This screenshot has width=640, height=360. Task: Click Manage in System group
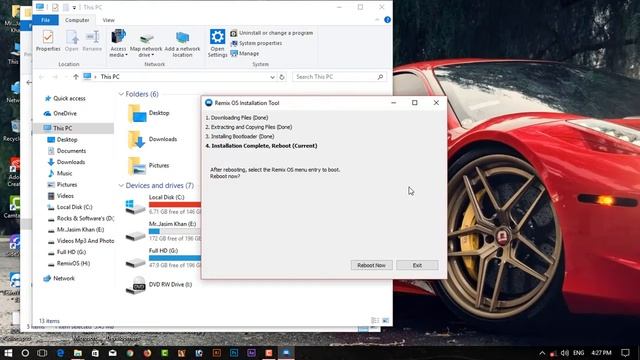coord(245,53)
